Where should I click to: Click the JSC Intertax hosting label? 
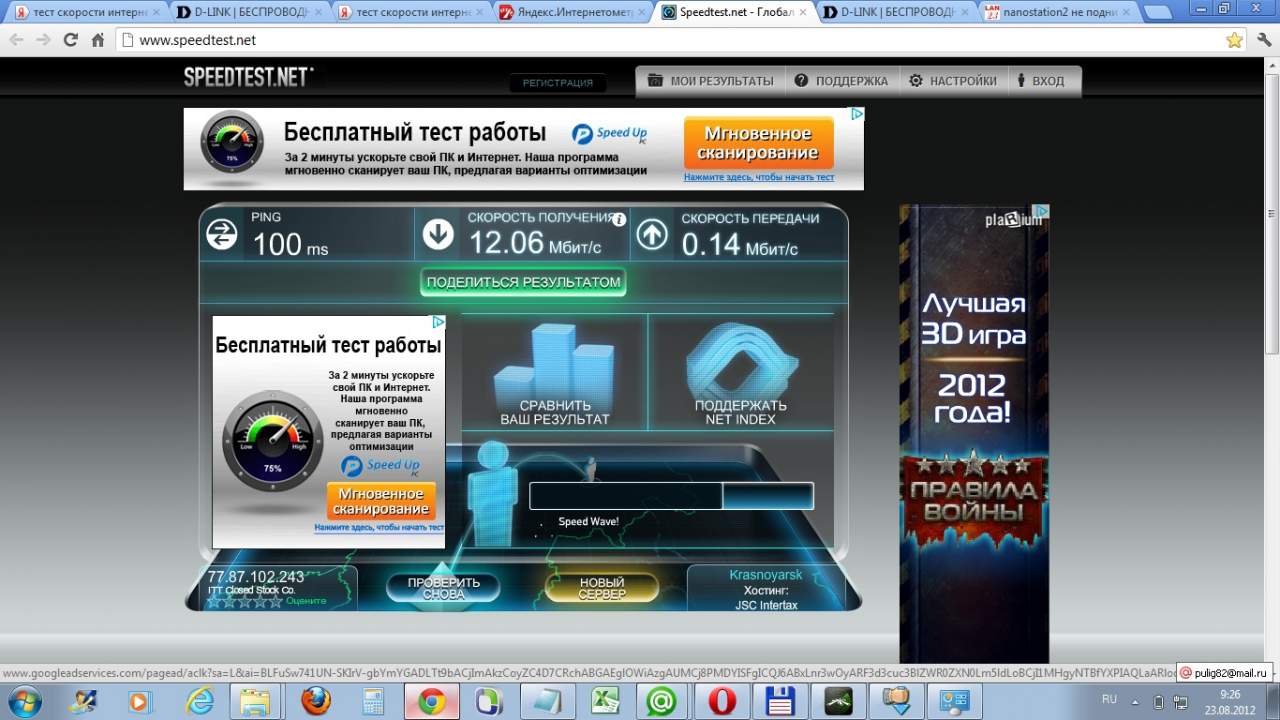tap(766, 605)
